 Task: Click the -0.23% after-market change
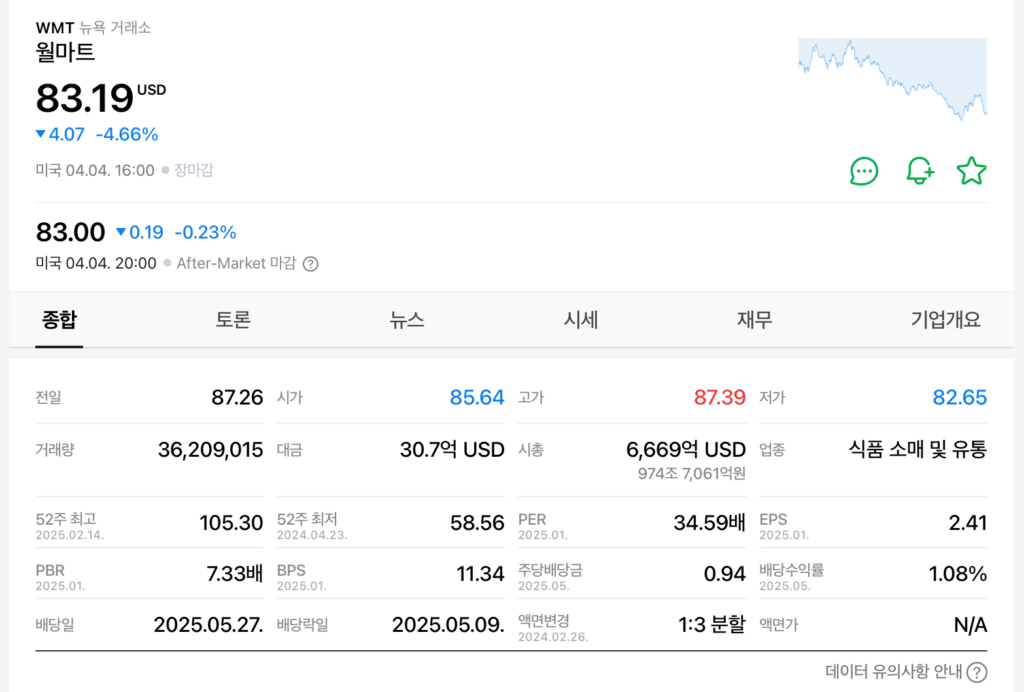(x=205, y=232)
